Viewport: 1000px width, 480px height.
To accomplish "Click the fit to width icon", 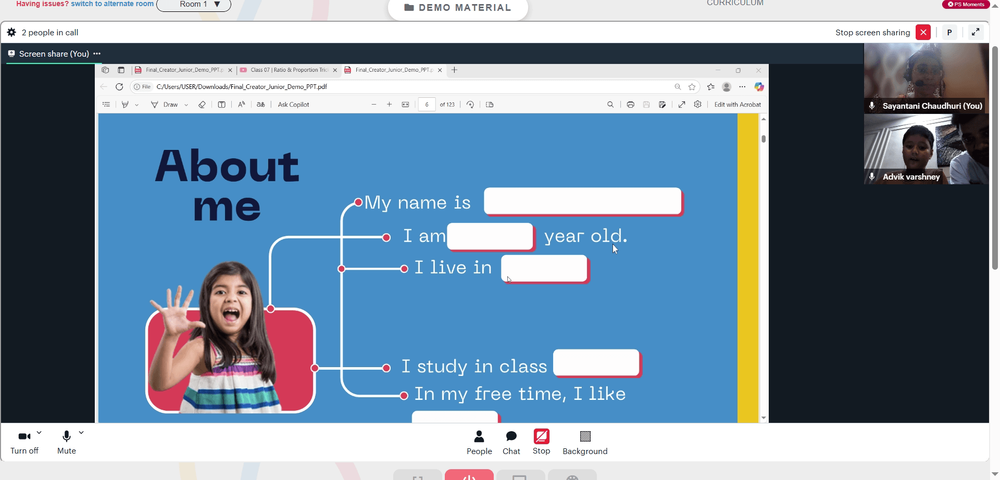I will coord(405,105).
